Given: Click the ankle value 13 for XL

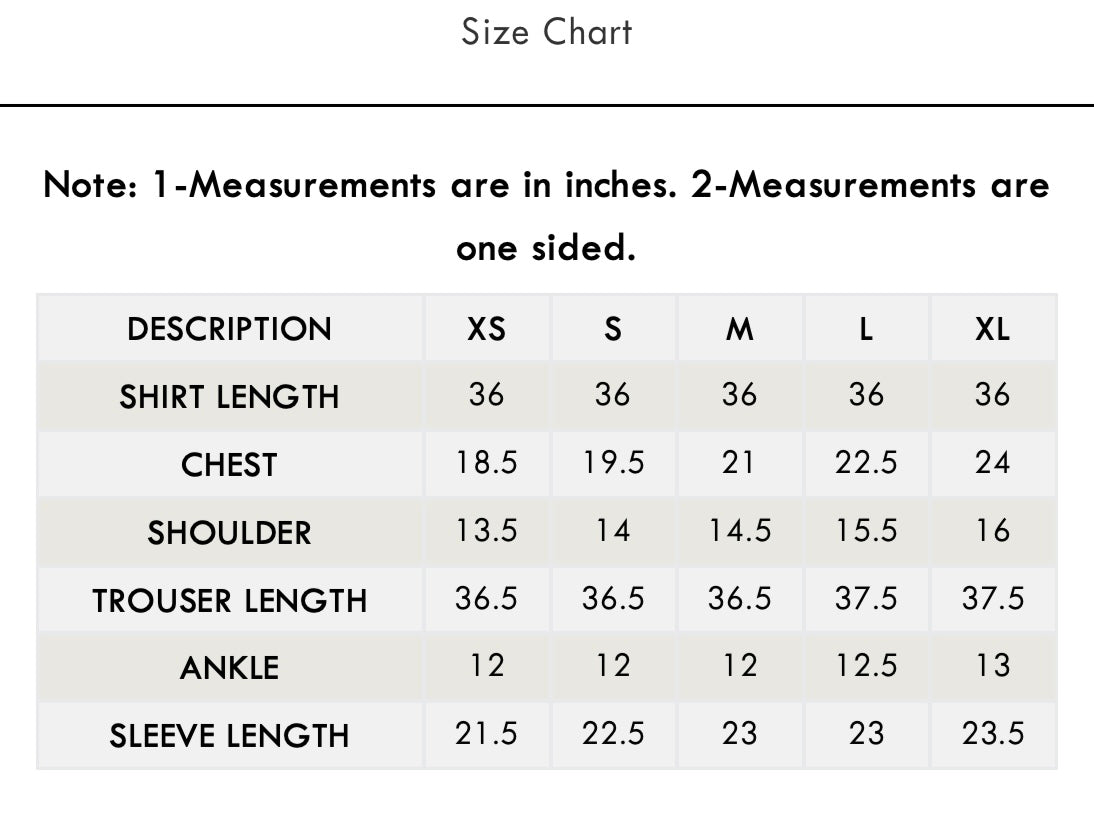Looking at the screenshot, I should (x=992, y=665).
